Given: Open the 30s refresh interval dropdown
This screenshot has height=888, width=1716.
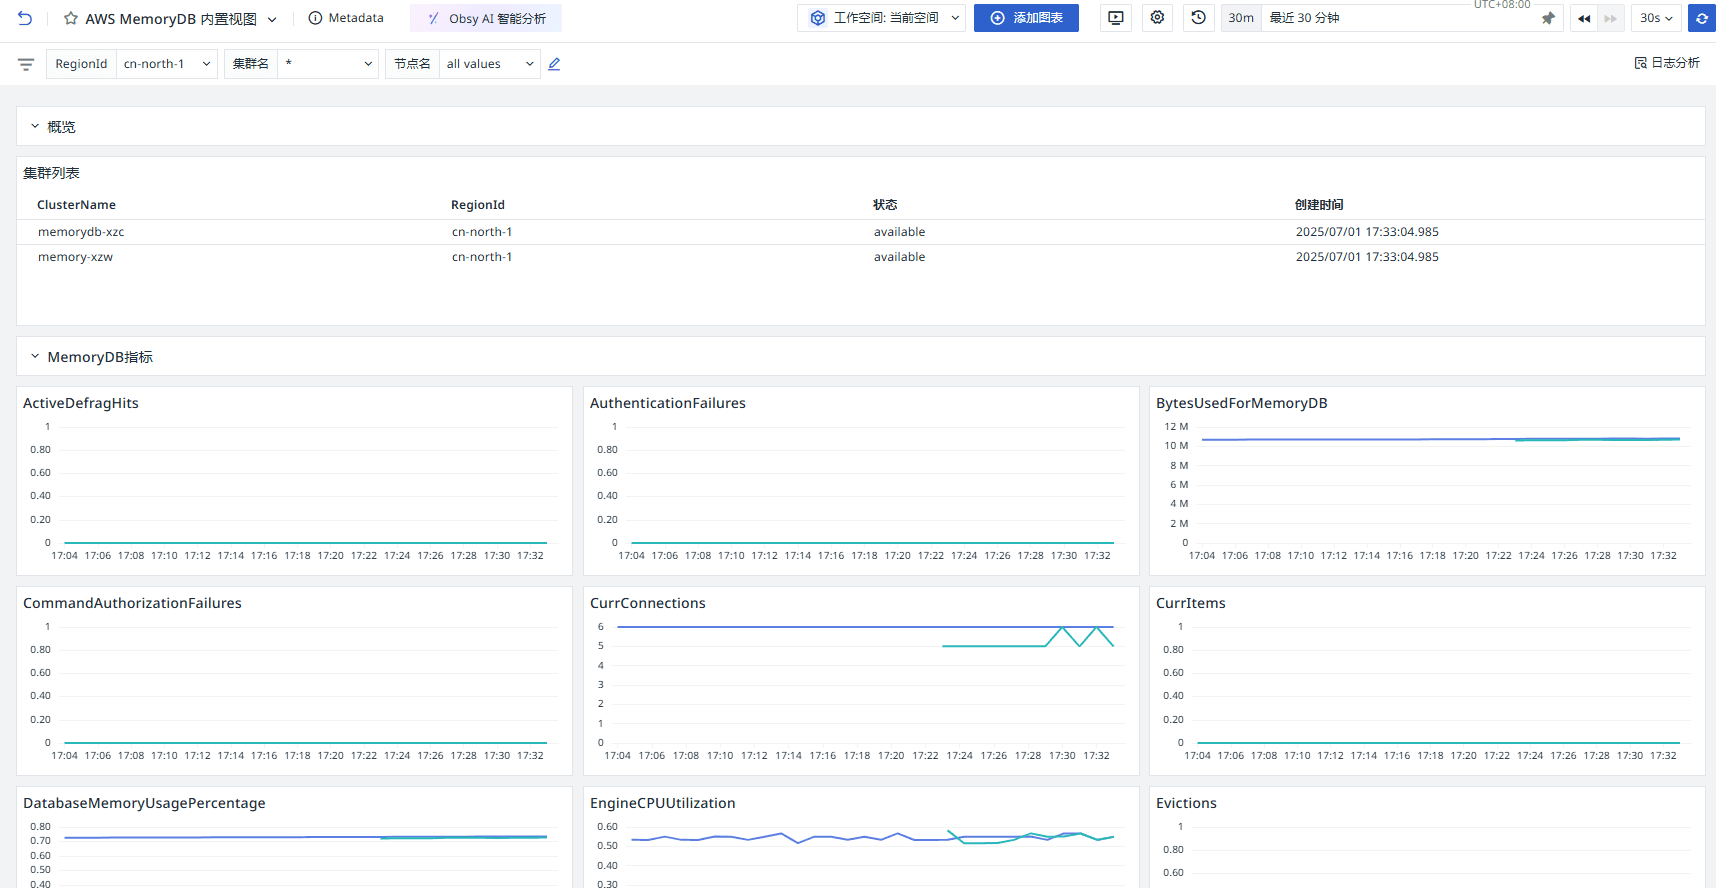Looking at the screenshot, I should click(x=1656, y=18).
